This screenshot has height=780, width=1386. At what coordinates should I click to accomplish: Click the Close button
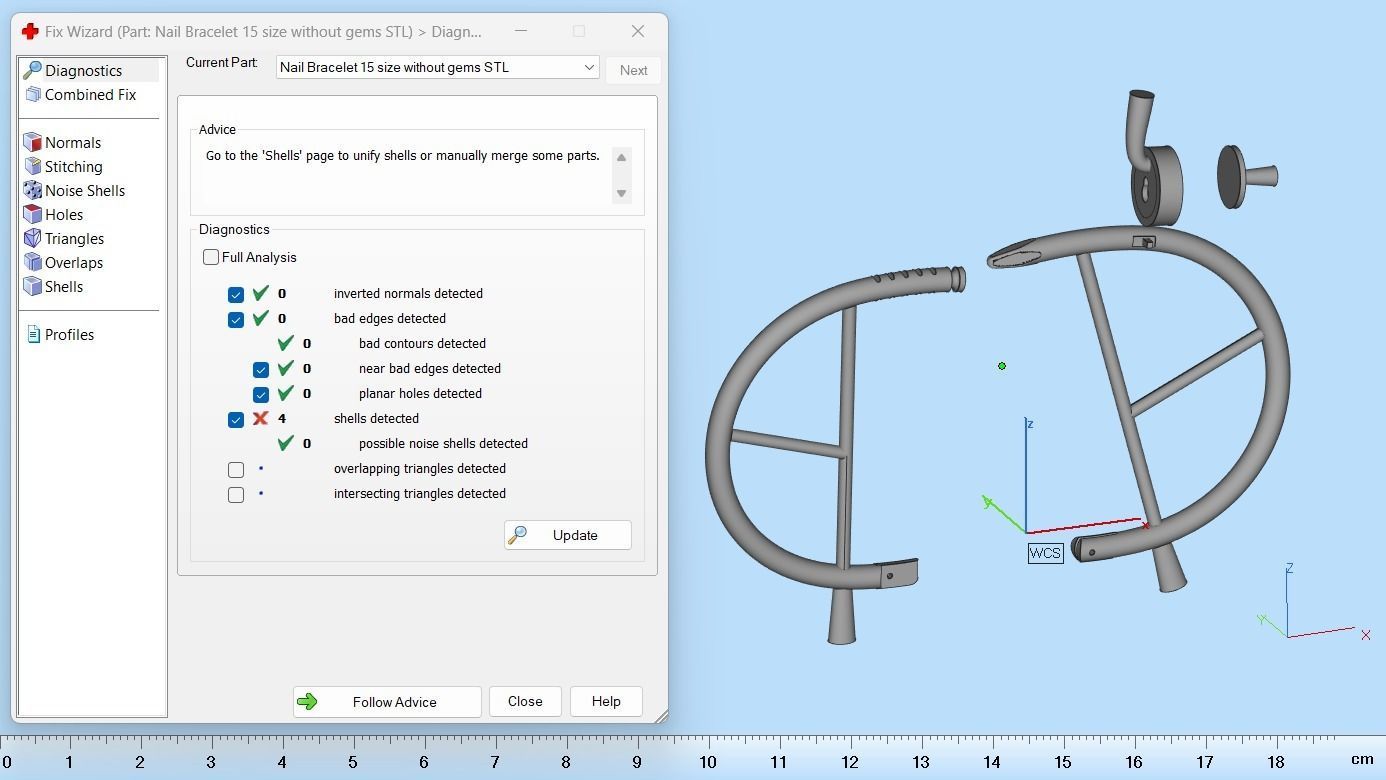point(525,701)
